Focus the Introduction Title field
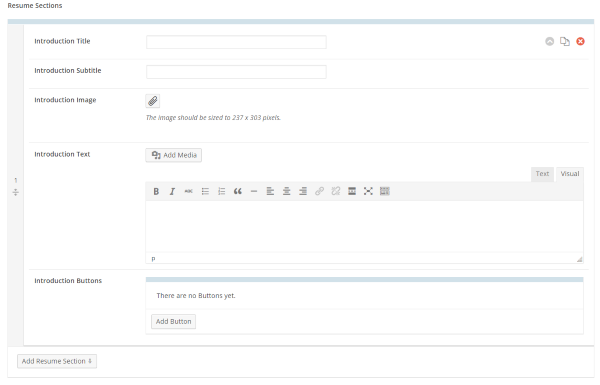The height and width of the screenshot is (385, 600). click(236, 42)
